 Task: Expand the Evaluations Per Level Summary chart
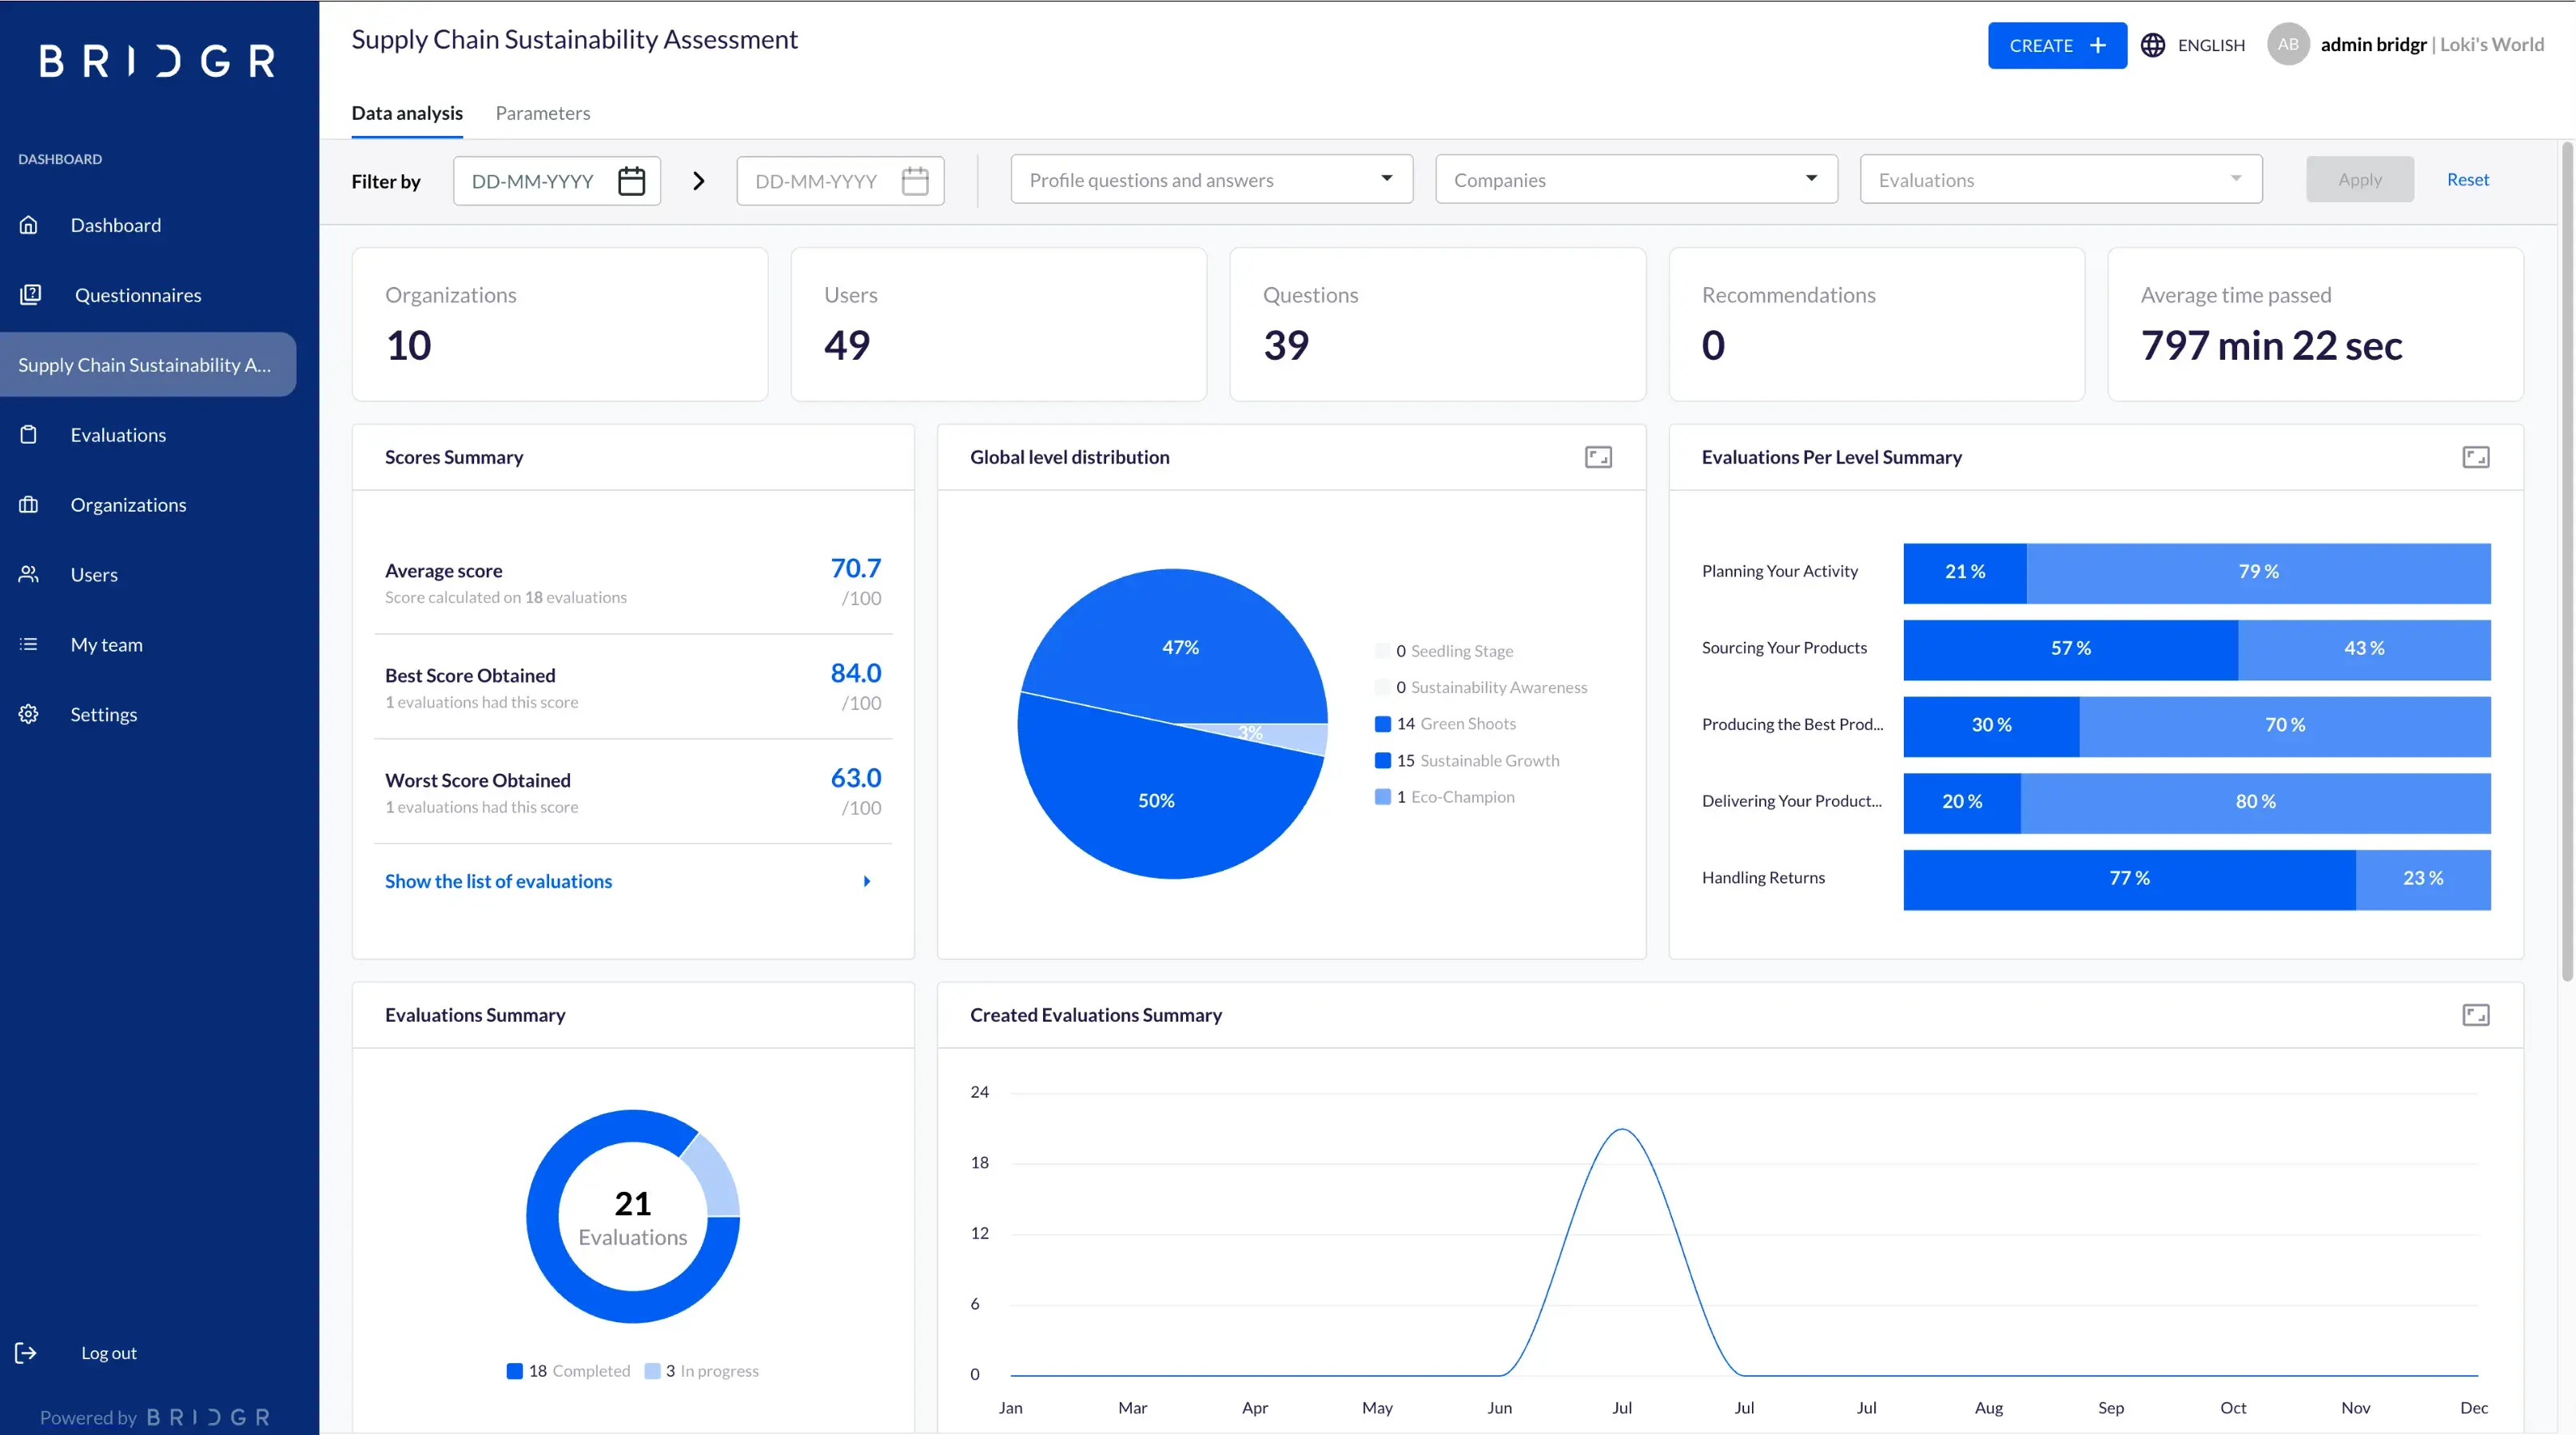point(2476,457)
